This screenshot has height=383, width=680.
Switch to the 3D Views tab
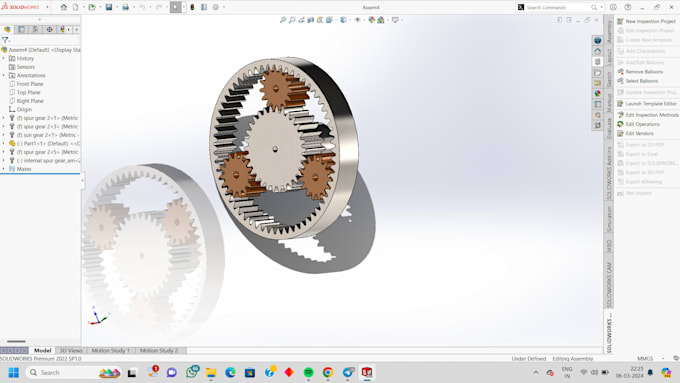pos(71,350)
